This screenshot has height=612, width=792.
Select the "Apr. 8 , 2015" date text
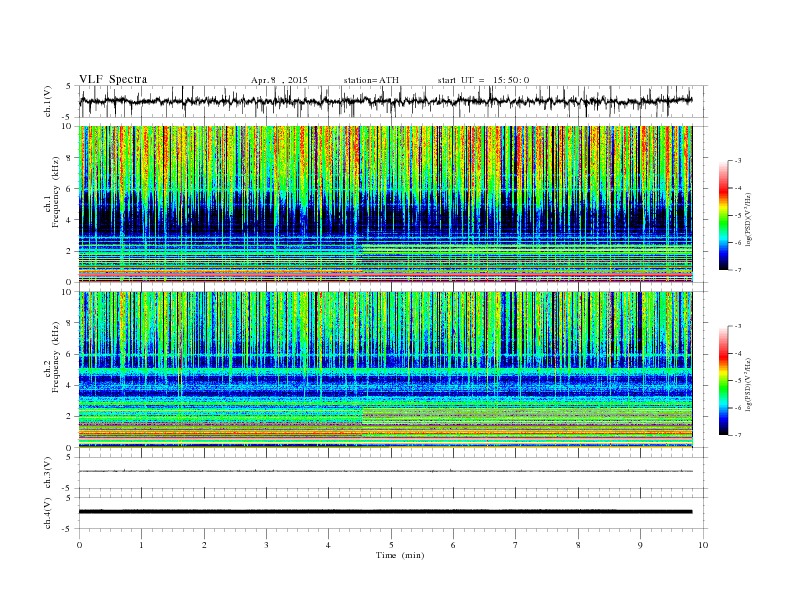(279, 80)
